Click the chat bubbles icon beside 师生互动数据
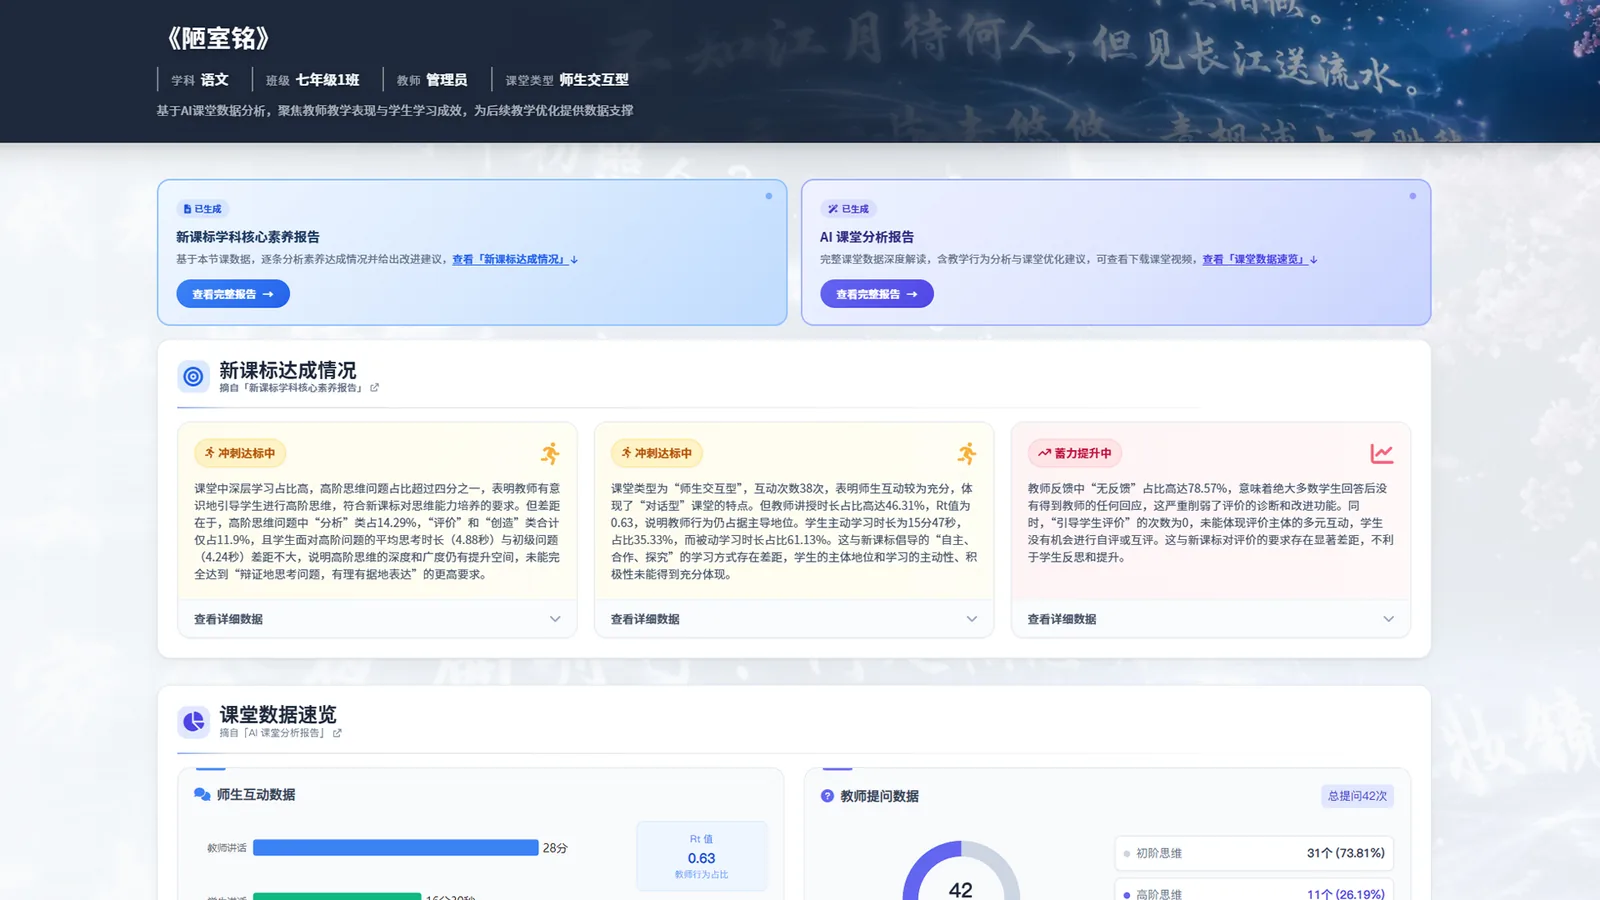 click(202, 794)
